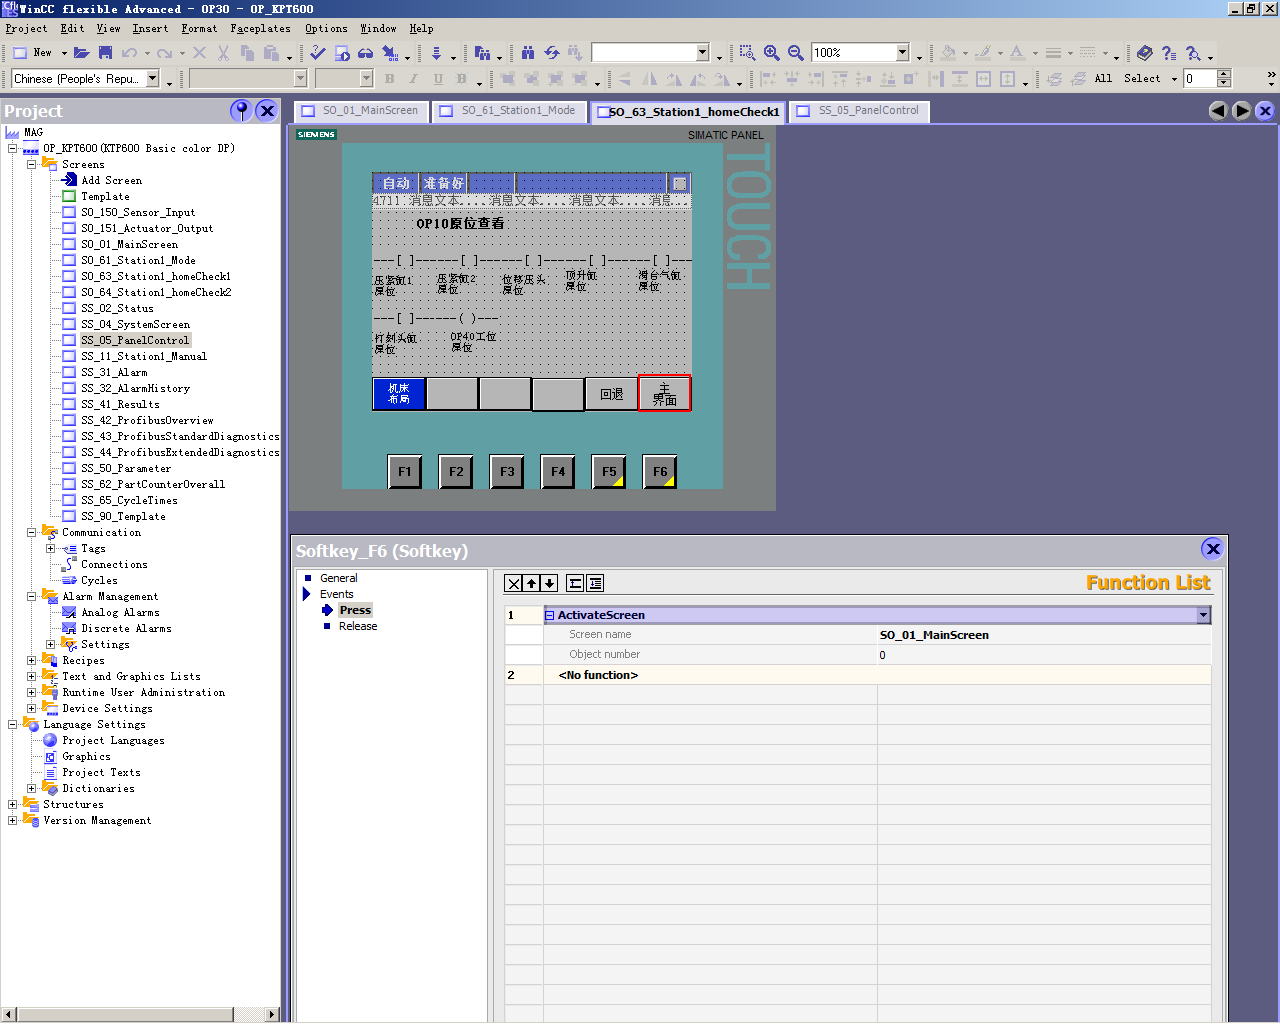Image resolution: width=1280 pixels, height=1024 pixels.
Task: Delete function using X icon in Function List
Action: click(514, 584)
